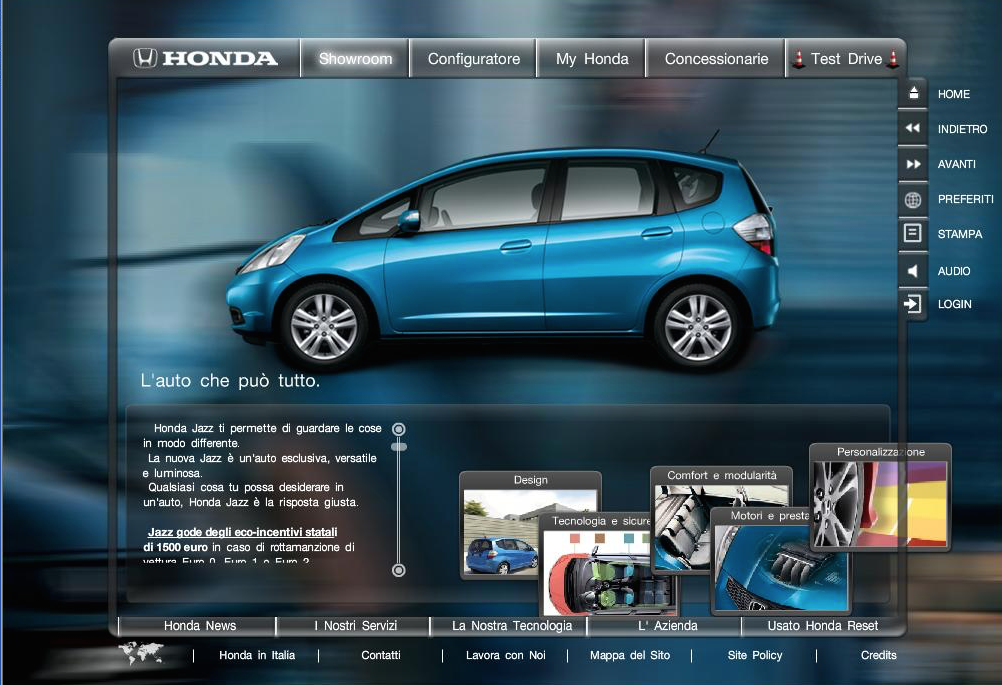Open the Showroom tab
Image resolution: width=1002 pixels, height=685 pixels.
pyautogui.click(x=355, y=59)
